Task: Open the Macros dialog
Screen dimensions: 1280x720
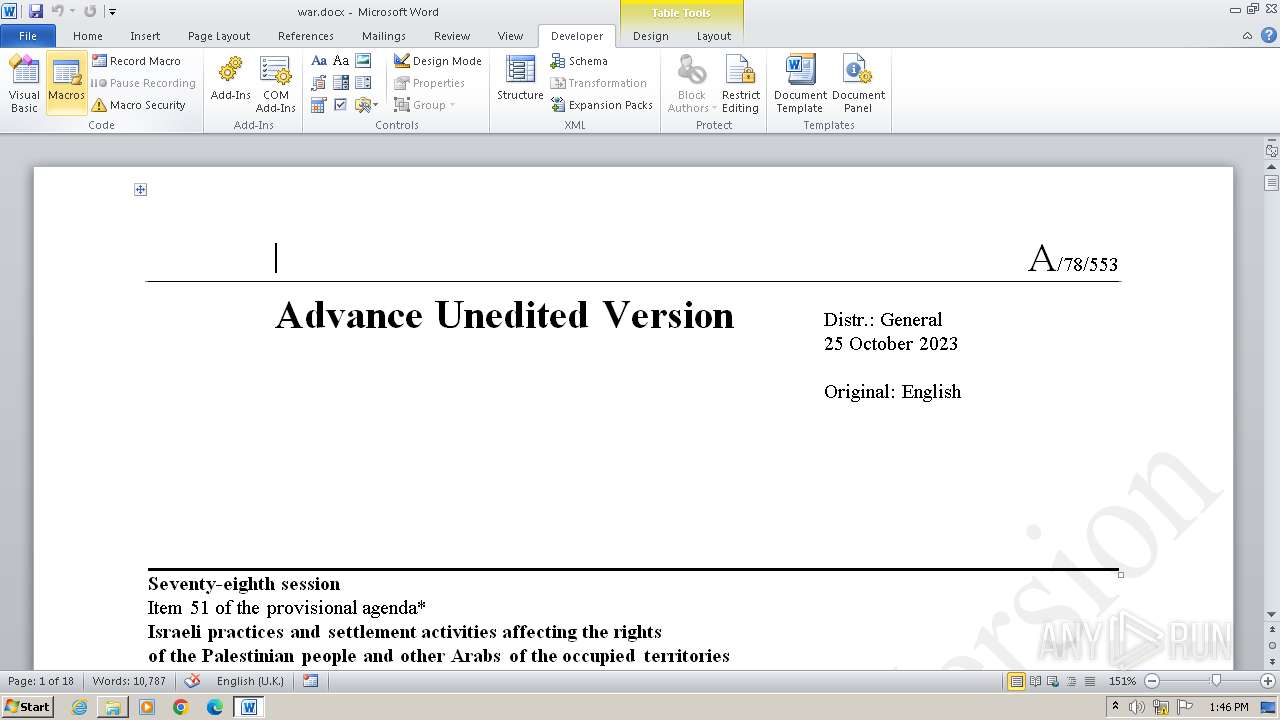Action: (66, 84)
